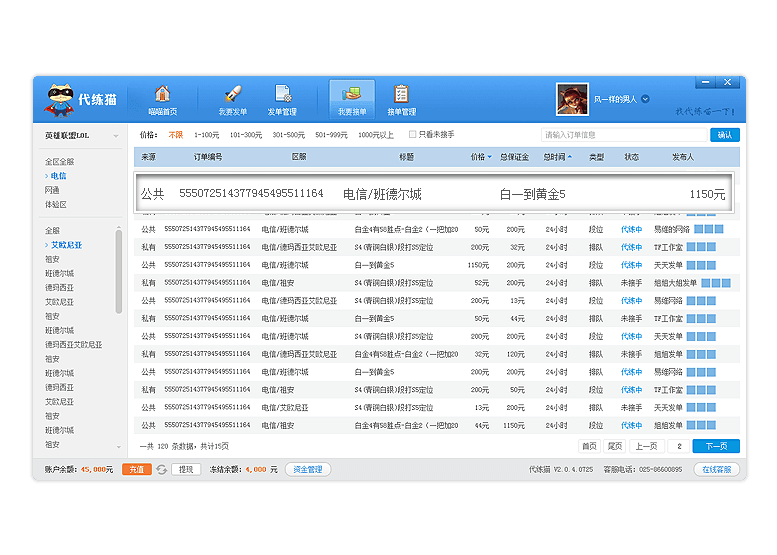Click the refresh icon beside 充值
The image size is (777, 555).
[x=161, y=469]
